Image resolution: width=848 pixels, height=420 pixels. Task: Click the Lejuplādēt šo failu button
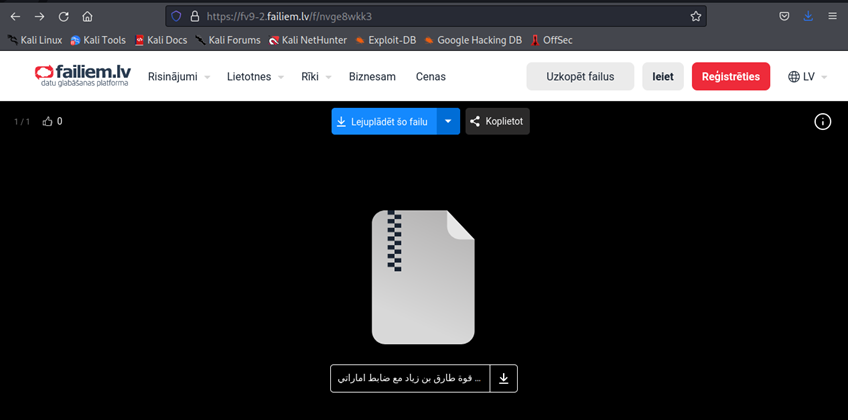pyautogui.click(x=384, y=122)
